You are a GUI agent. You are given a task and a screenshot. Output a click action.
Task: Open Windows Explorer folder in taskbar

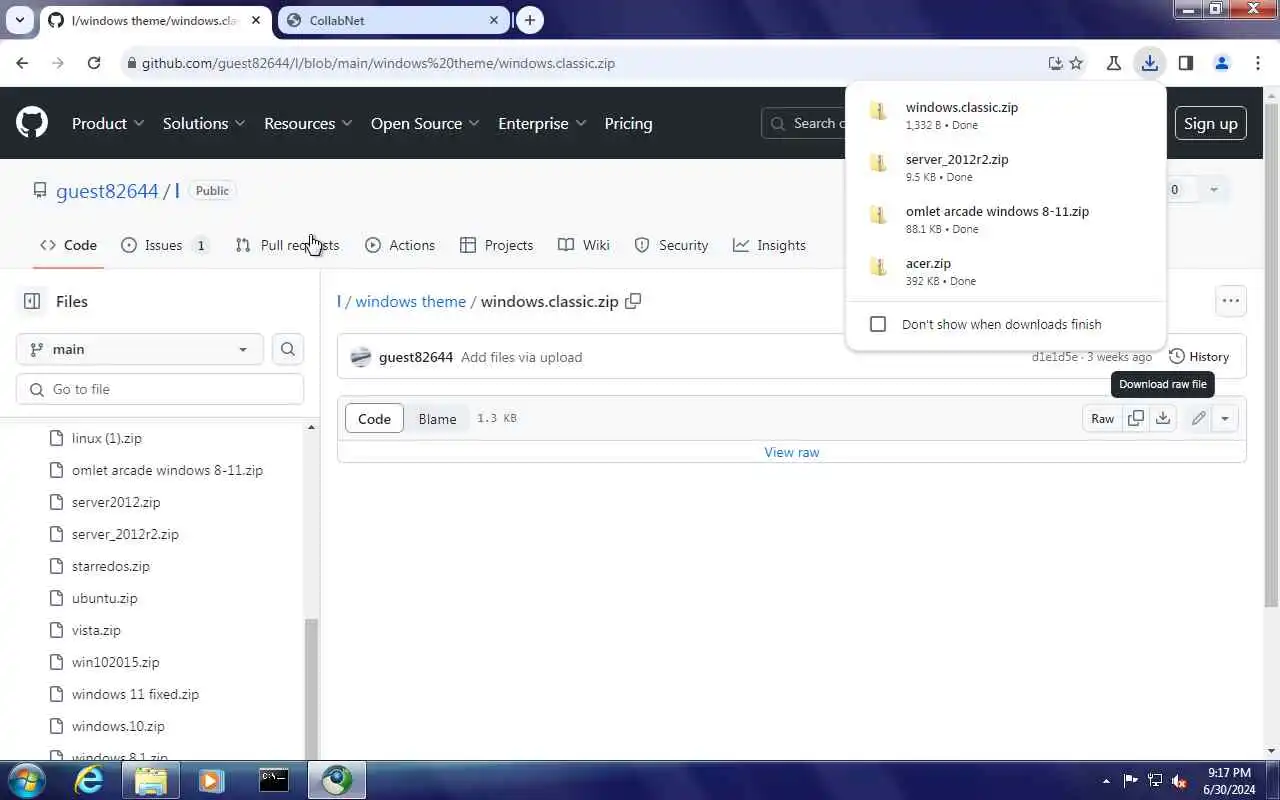click(151, 780)
